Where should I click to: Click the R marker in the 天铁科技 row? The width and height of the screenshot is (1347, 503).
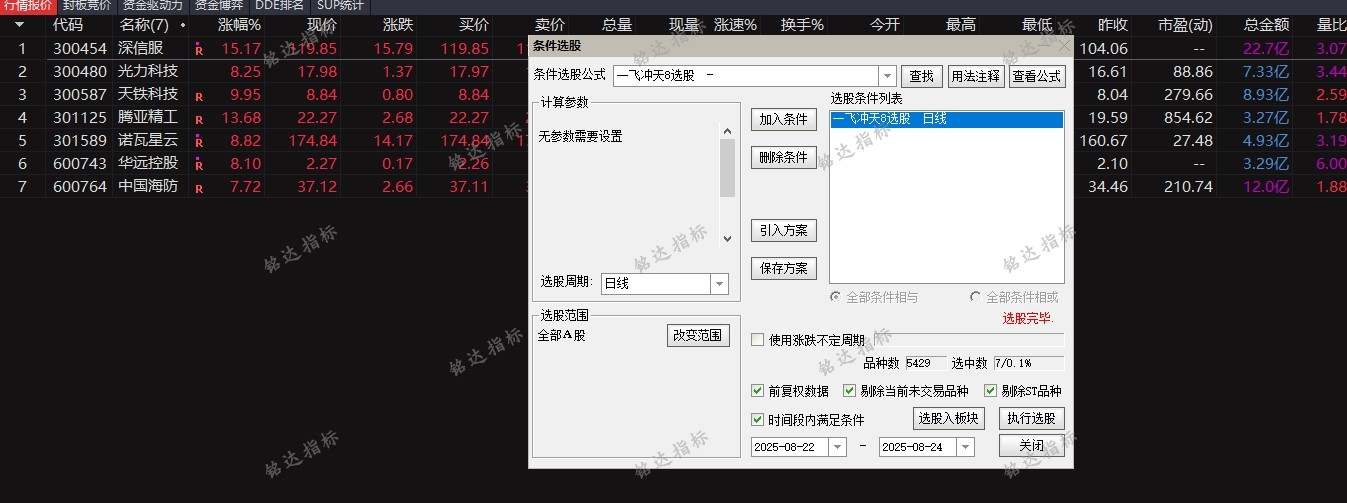[x=199, y=96]
